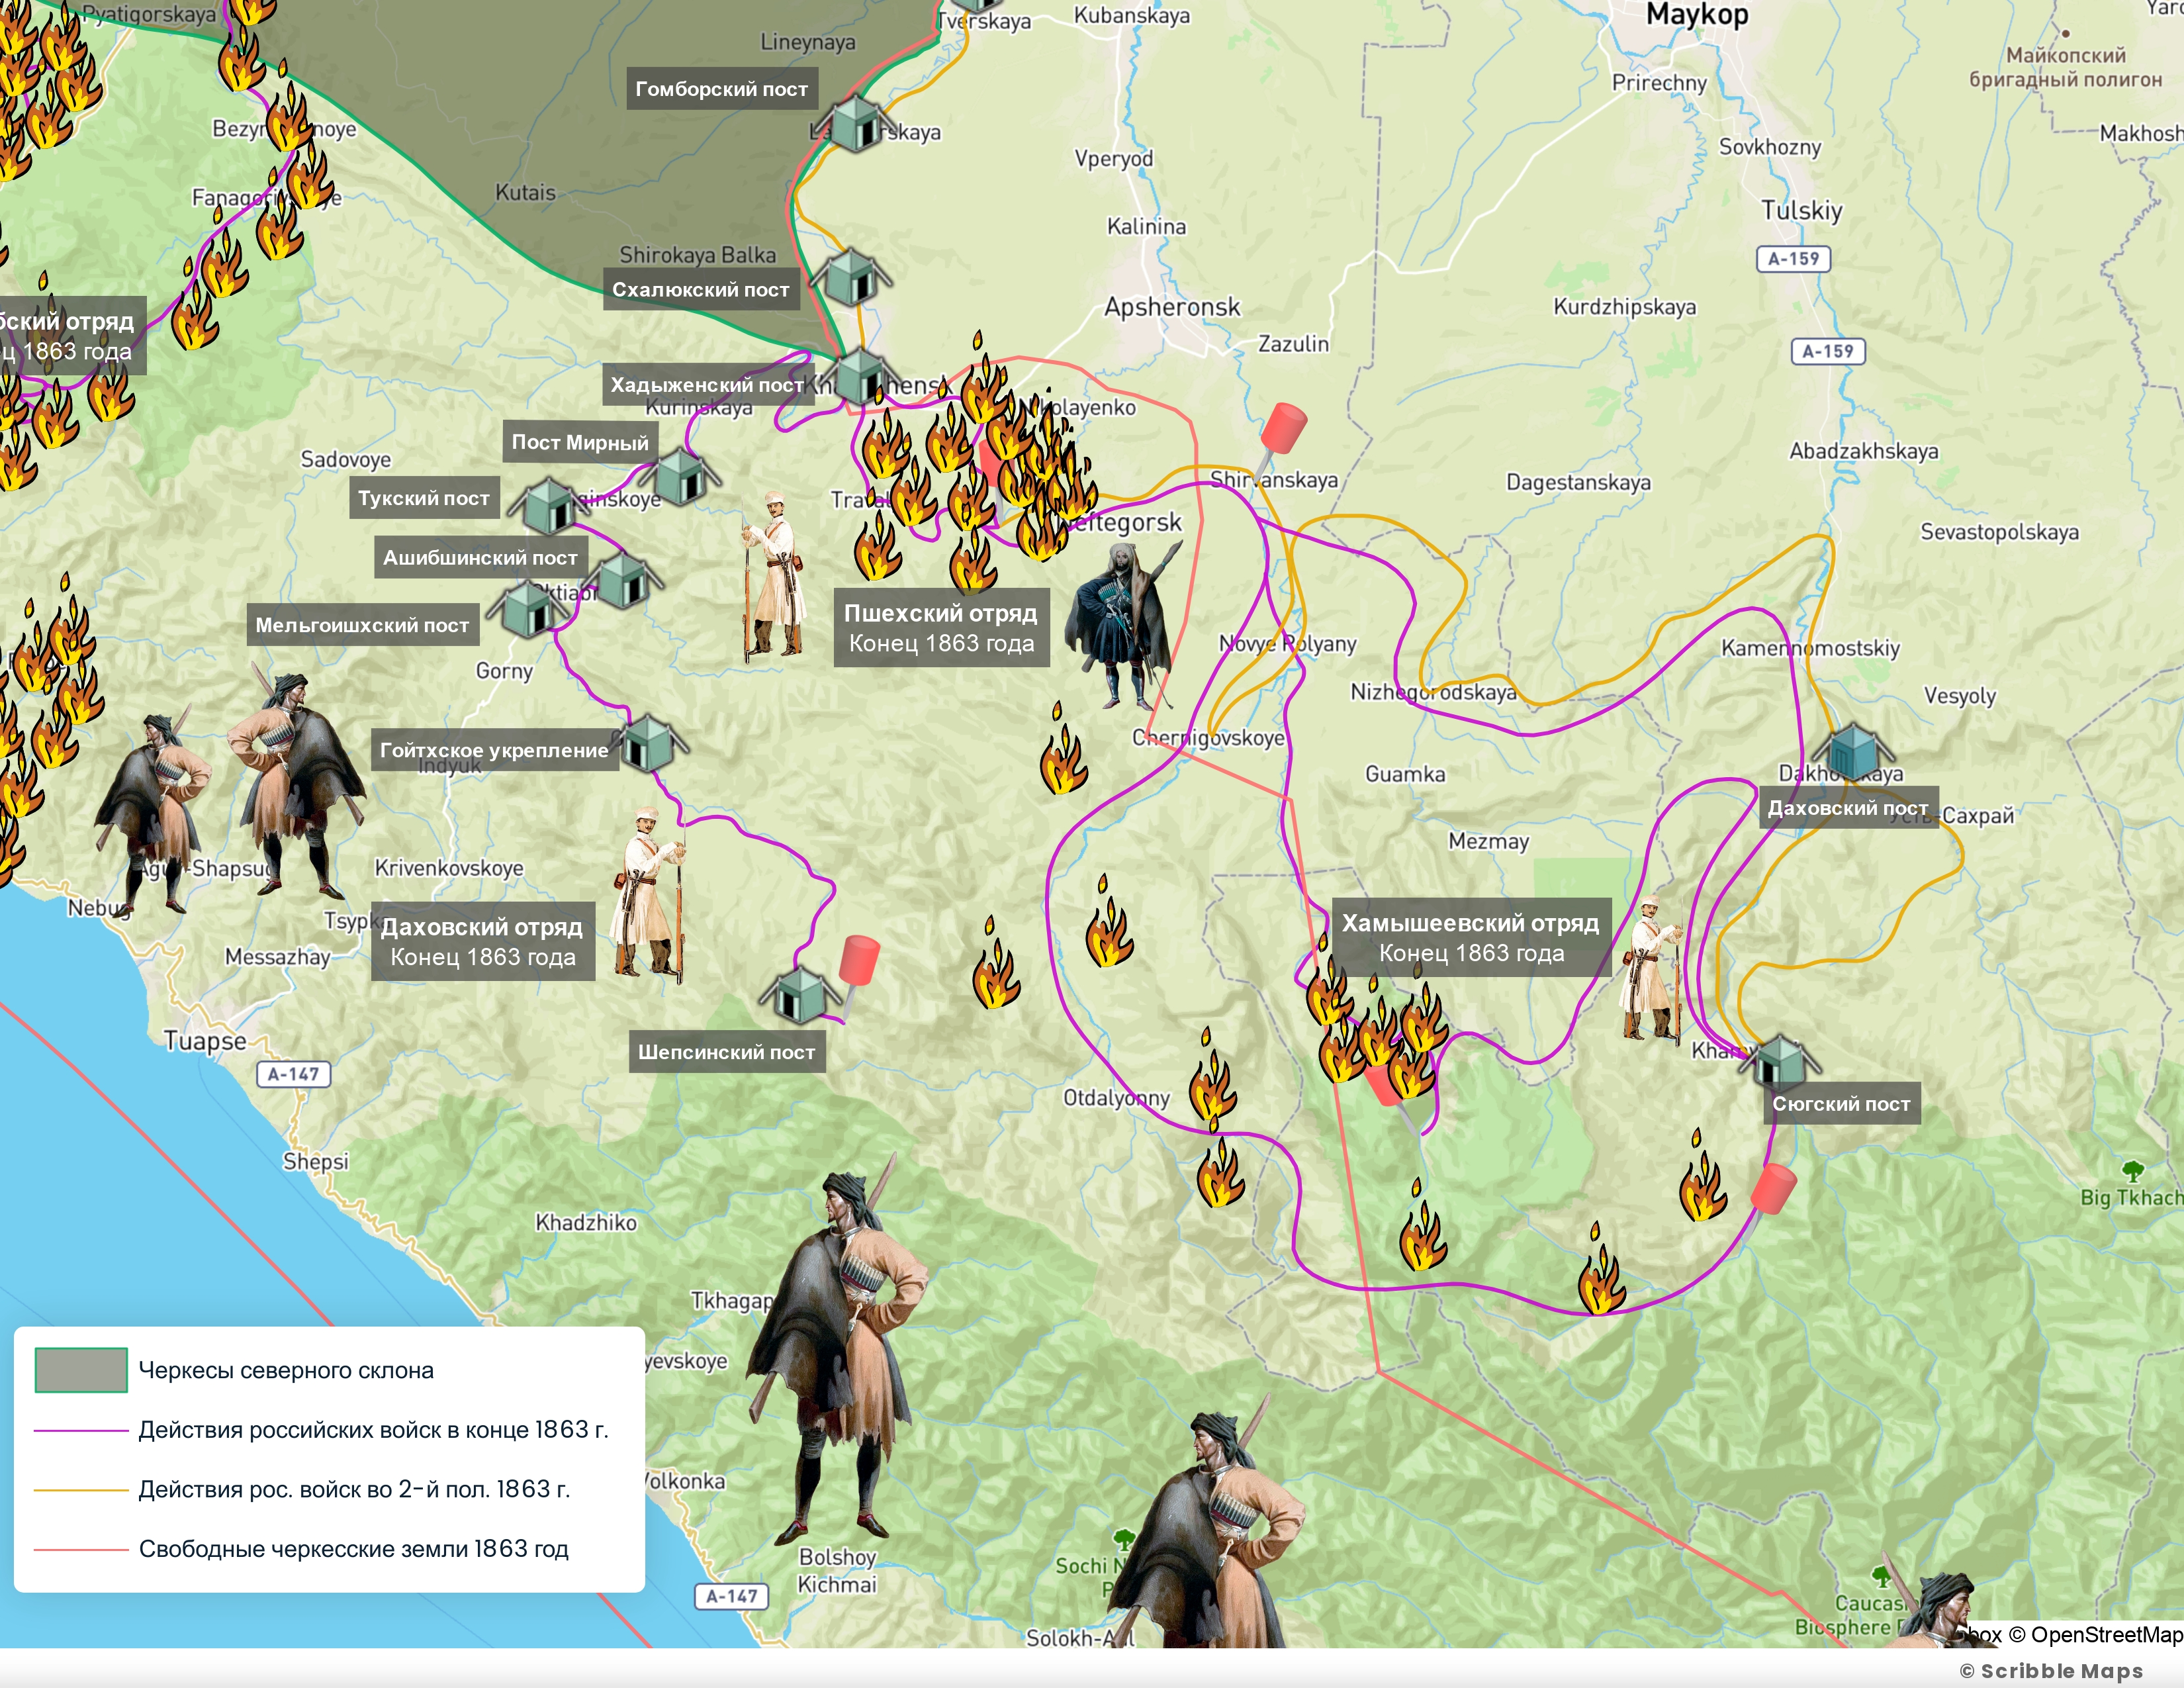This screenshot has width=2184, height=1688.
Task: Click the Dagestanskaya place label
Action: (1578, 483)
